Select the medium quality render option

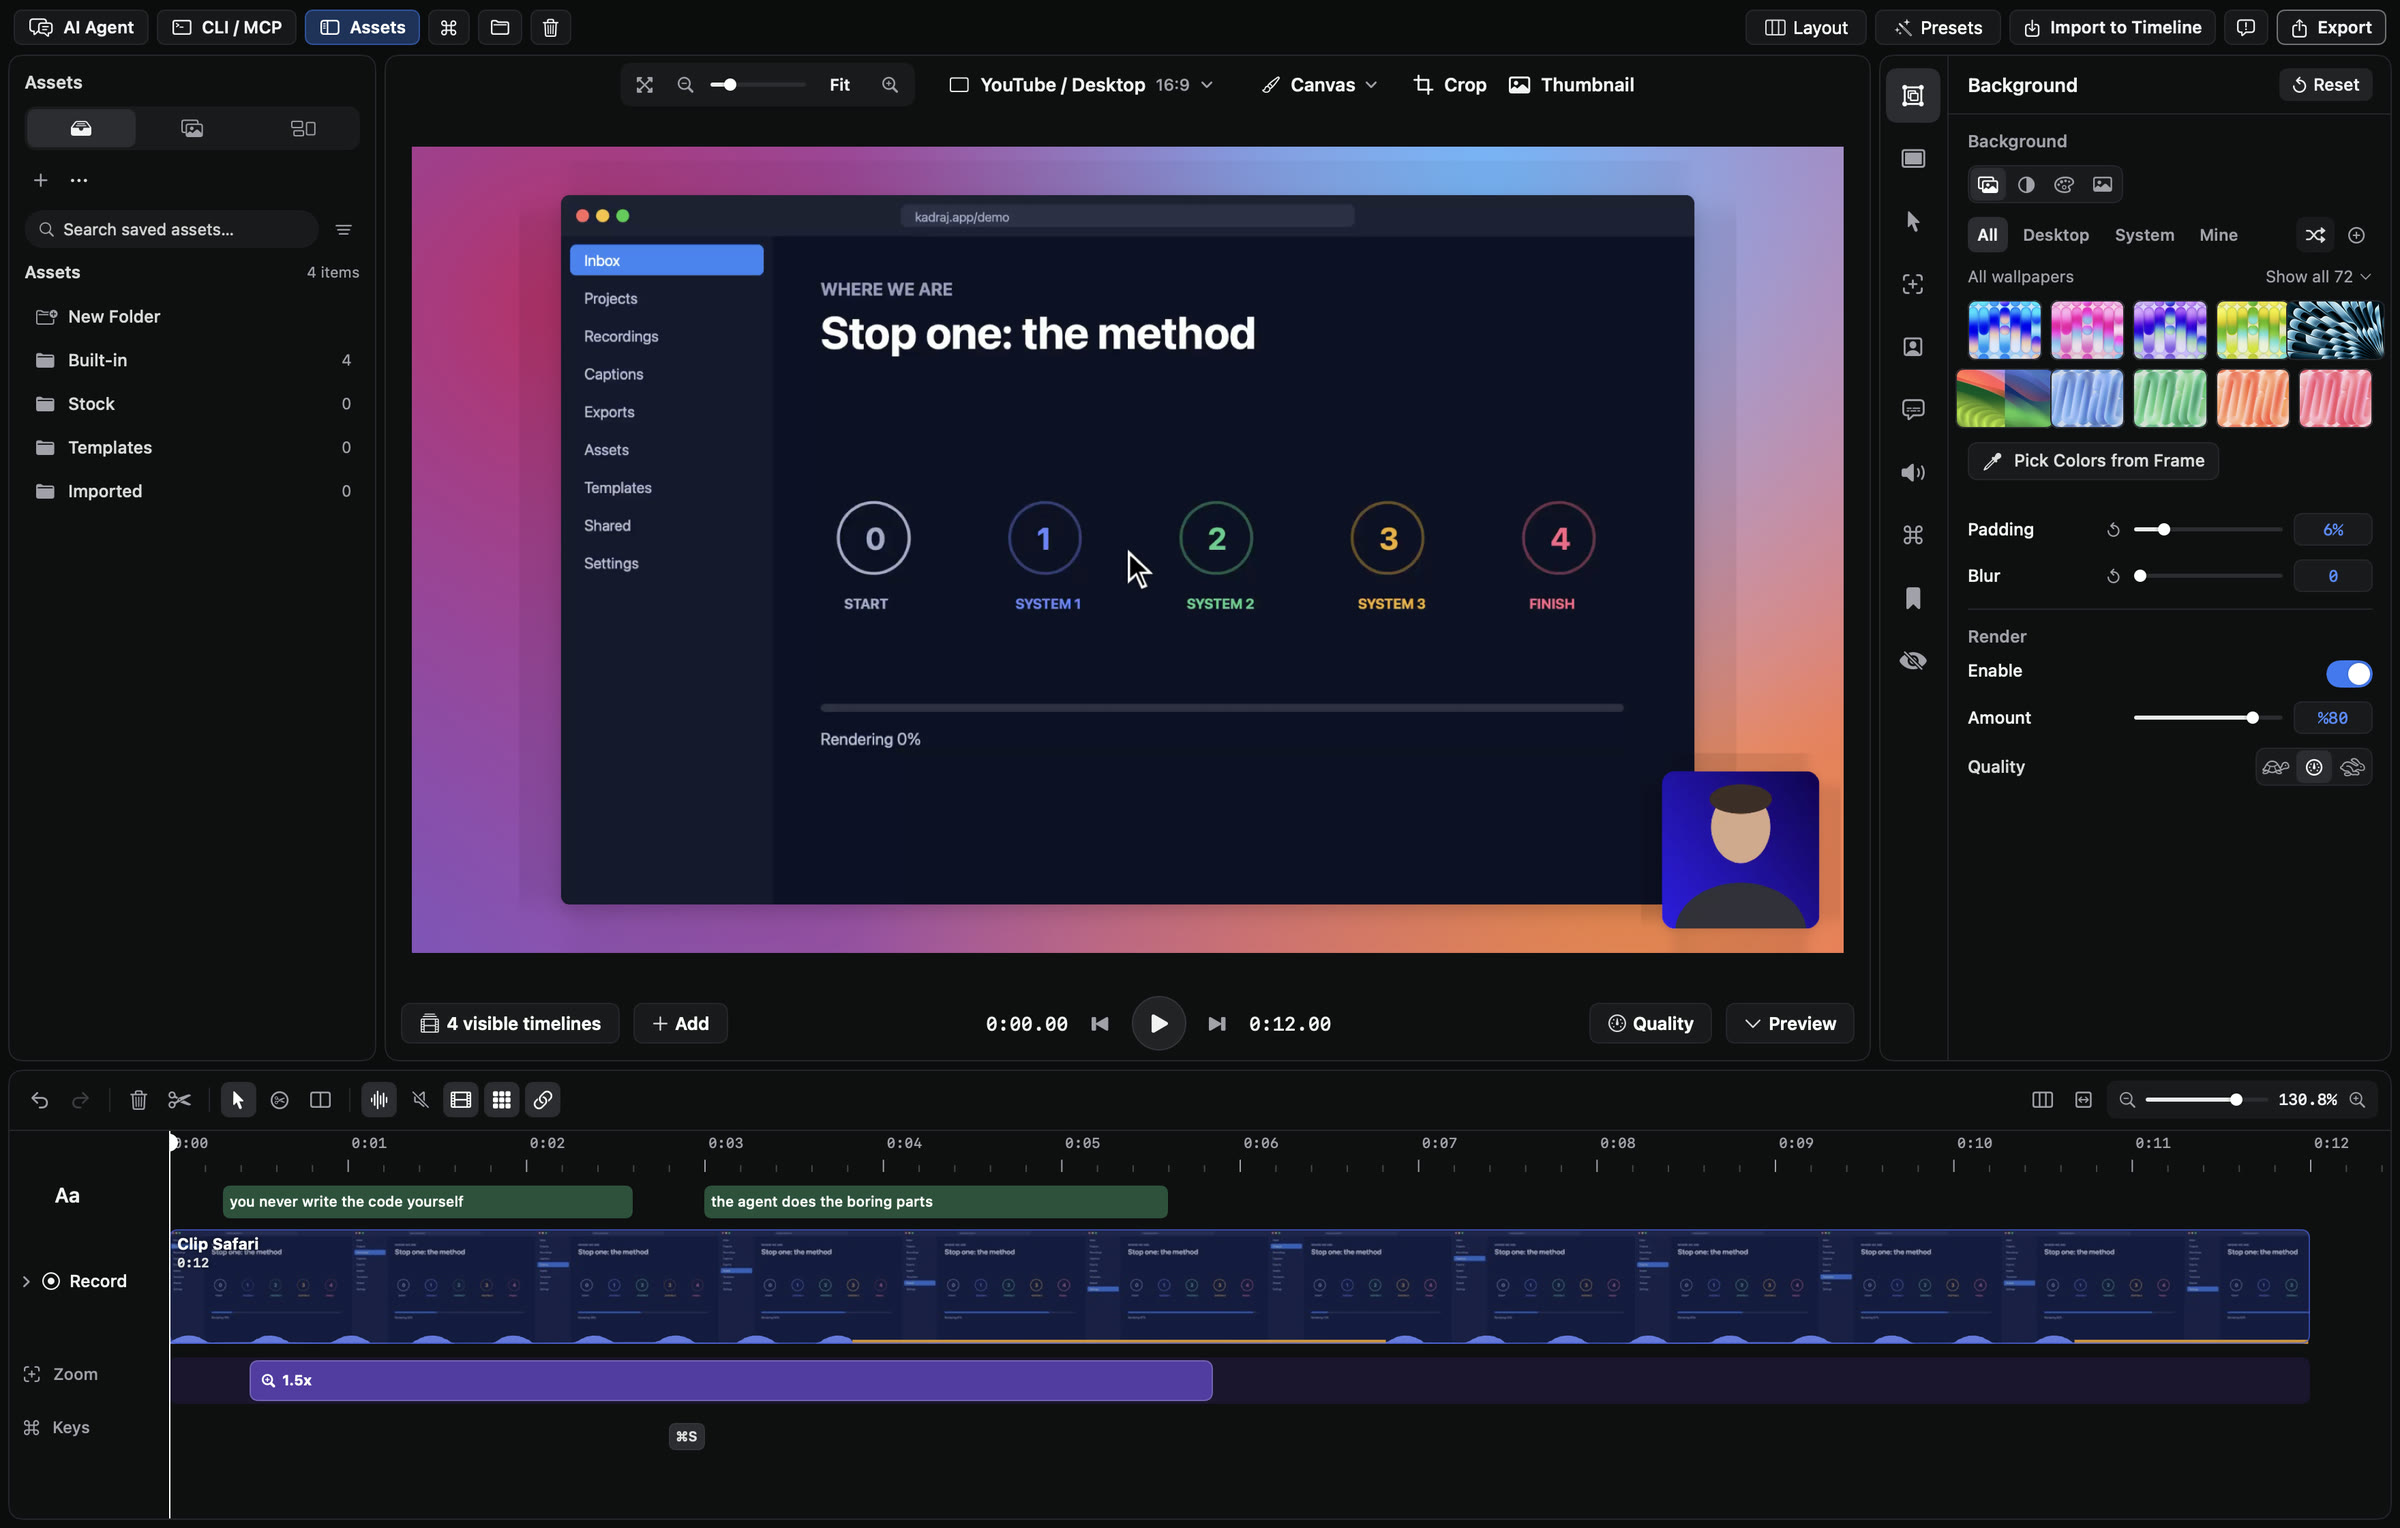point(2314,767)
